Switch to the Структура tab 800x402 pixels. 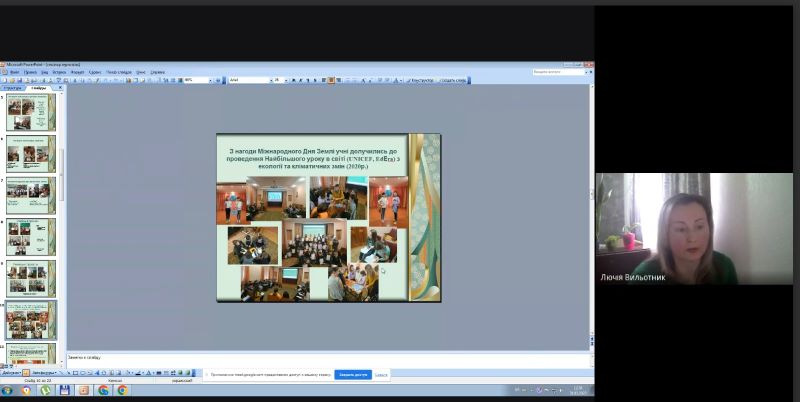pos(13,88)
